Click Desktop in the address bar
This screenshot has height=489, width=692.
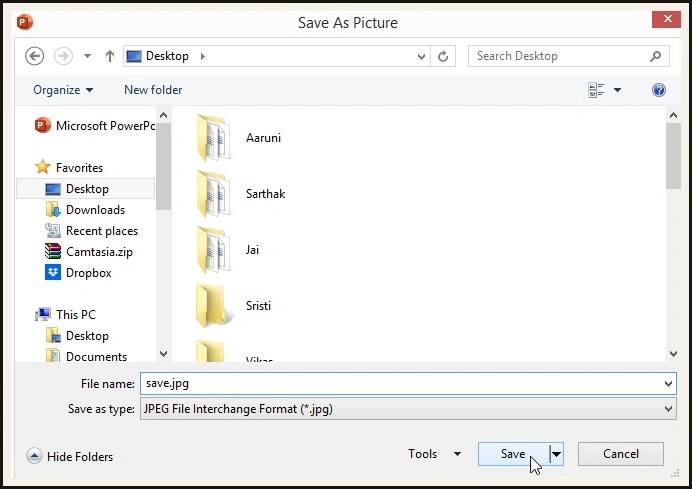(x=167, y=56)
